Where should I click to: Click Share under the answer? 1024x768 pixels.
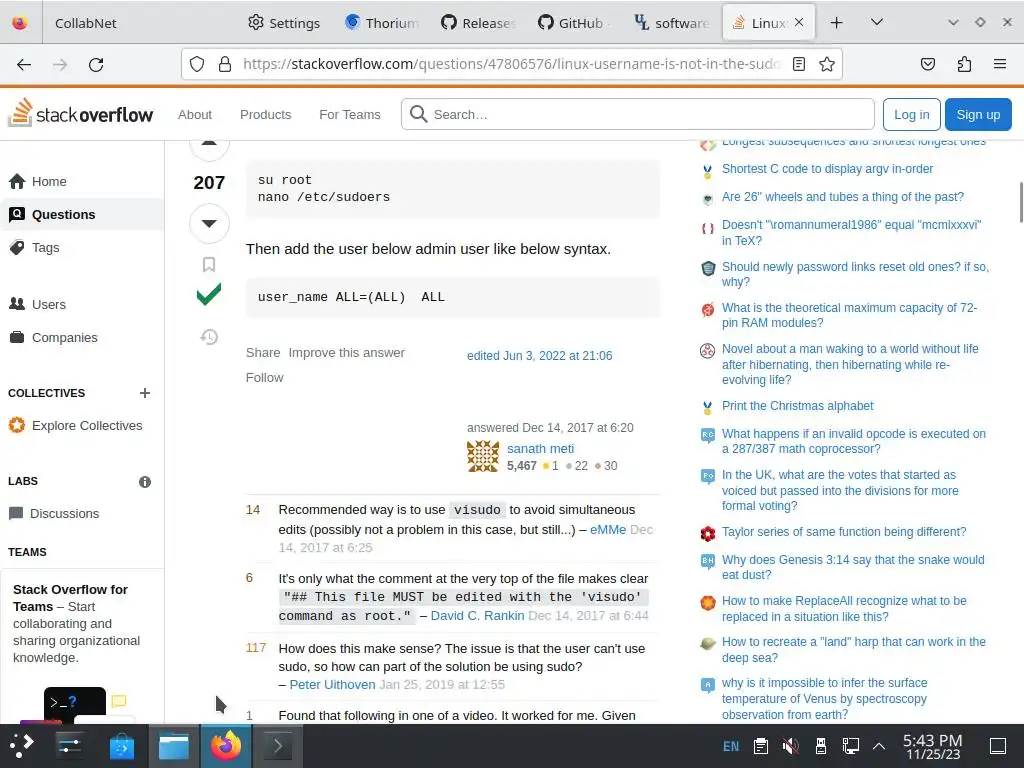[x=263, y=353]
